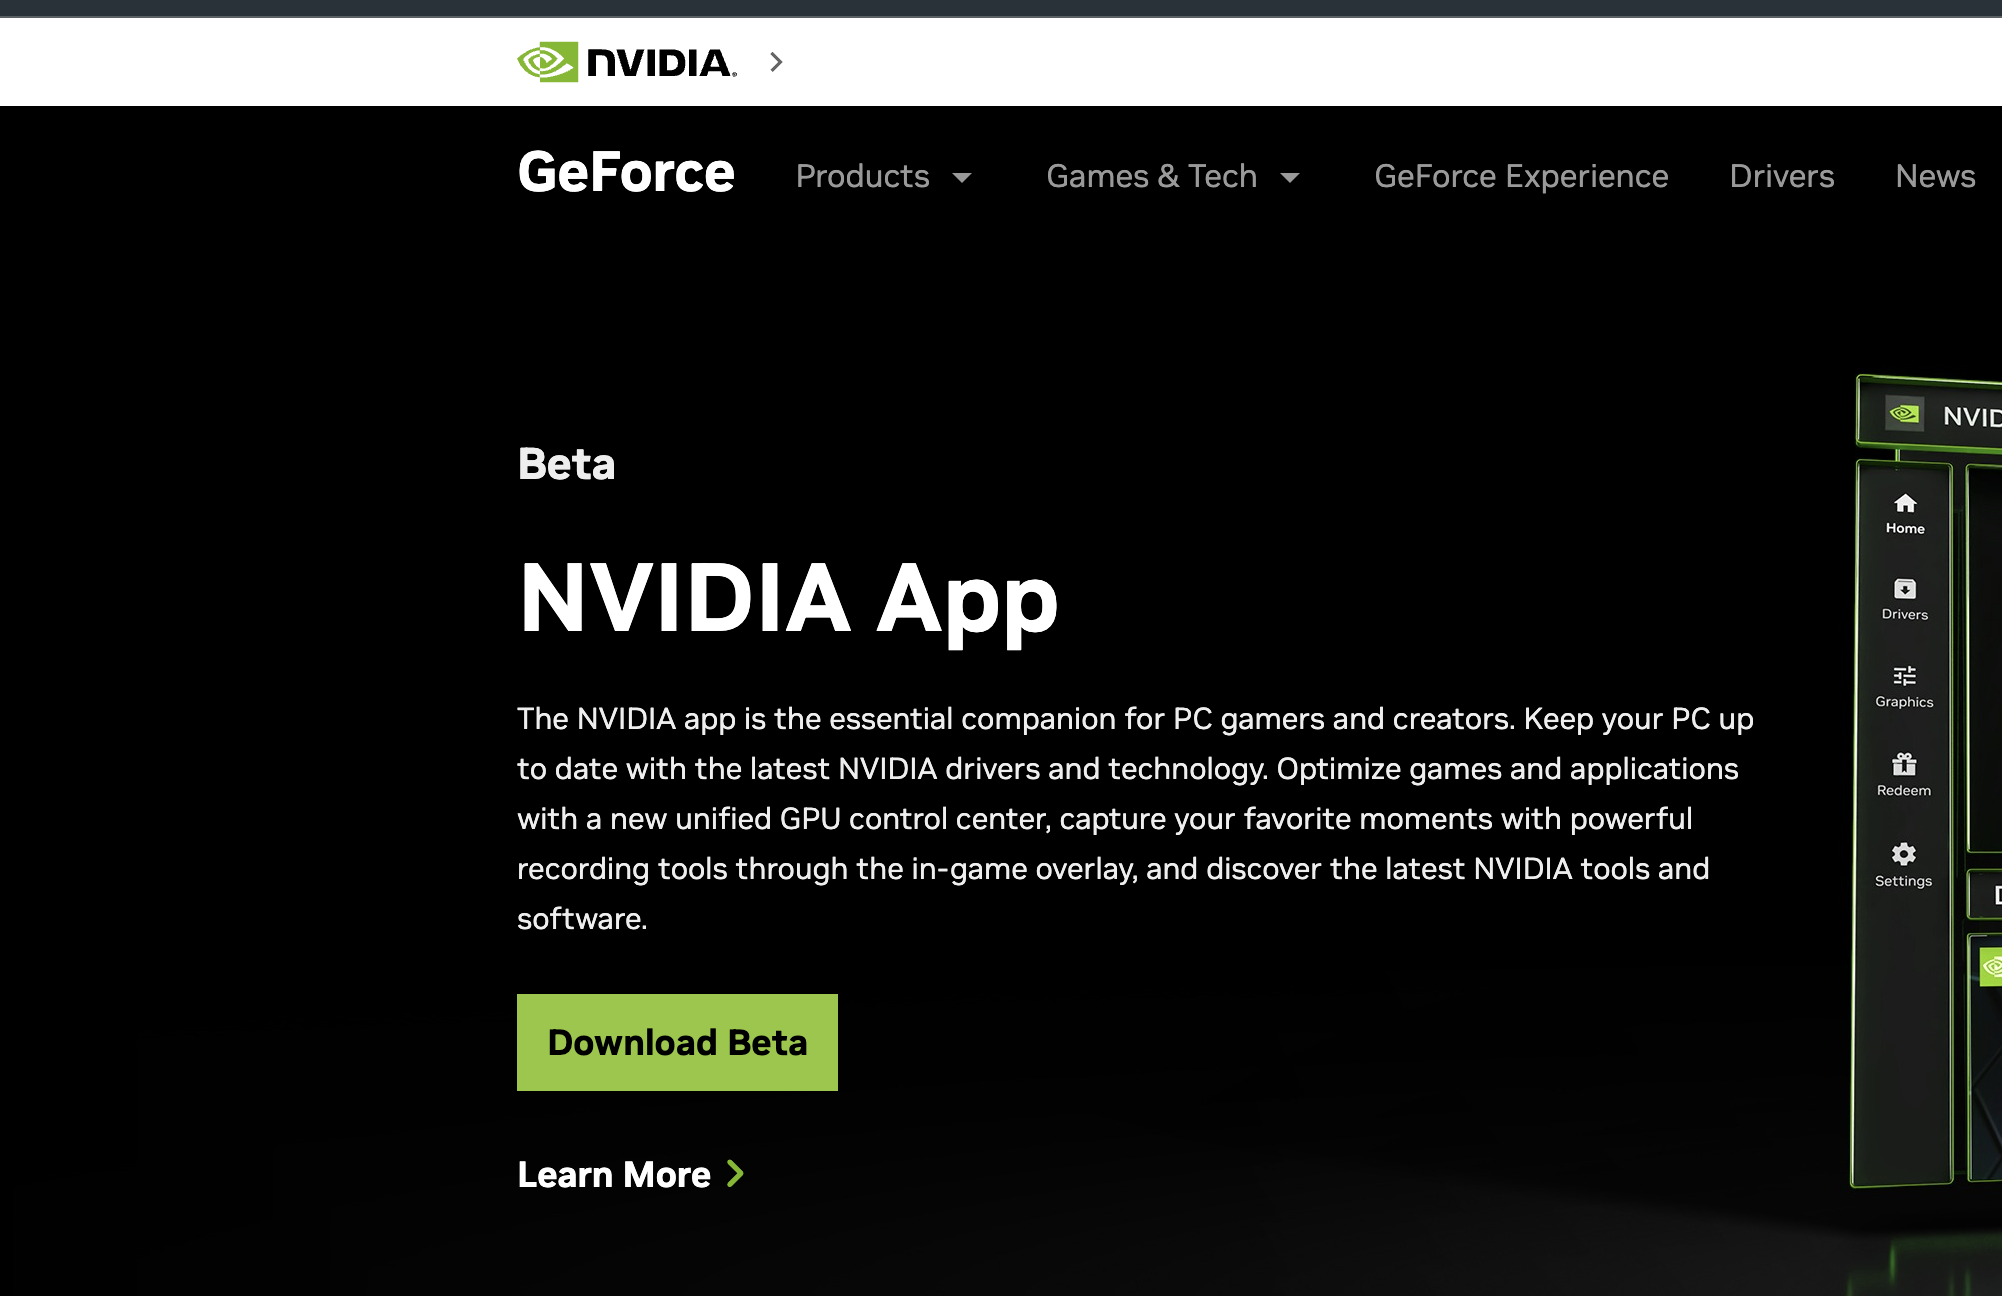The width and height of the screenshot is (2002, 1296).
Task: Click the green arrow beside Learn More
Action: 735,1173
